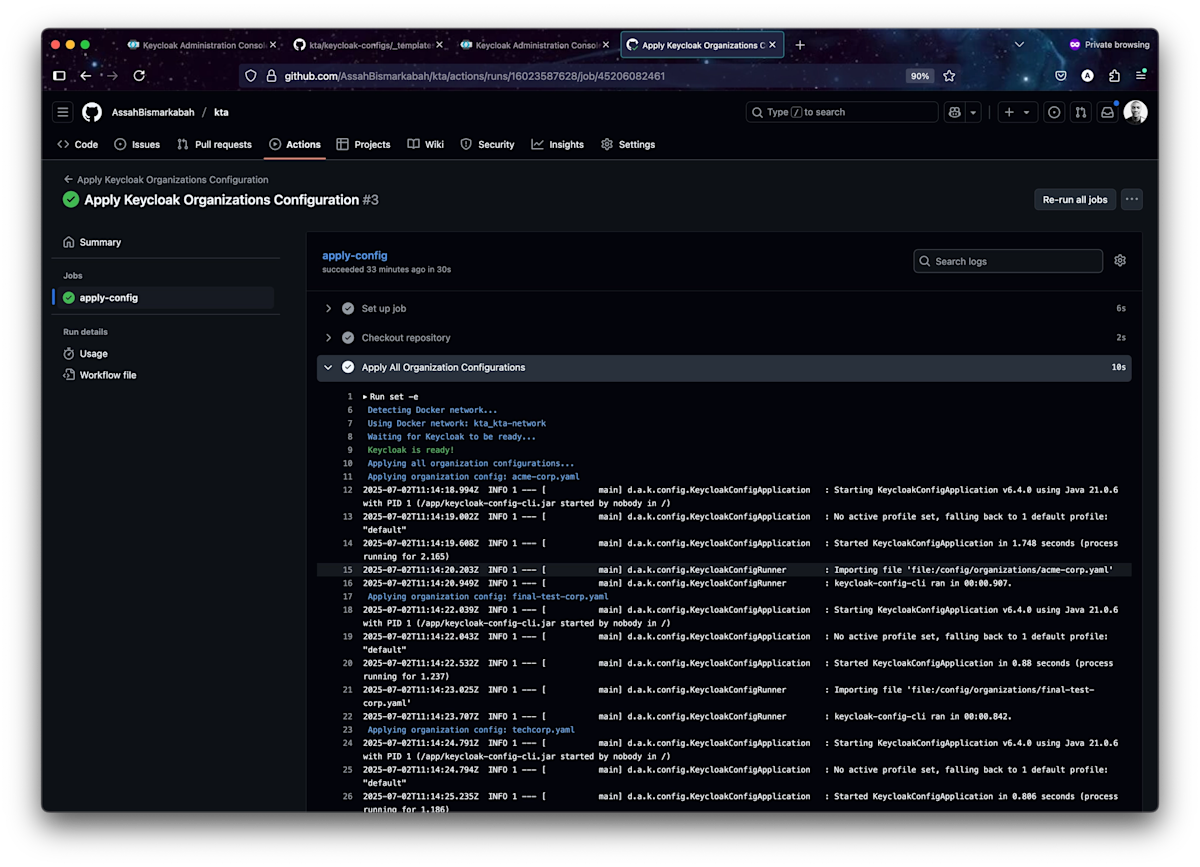
Task: Collapse Apply All Organization Configurations step
Action: coord(724,367)
